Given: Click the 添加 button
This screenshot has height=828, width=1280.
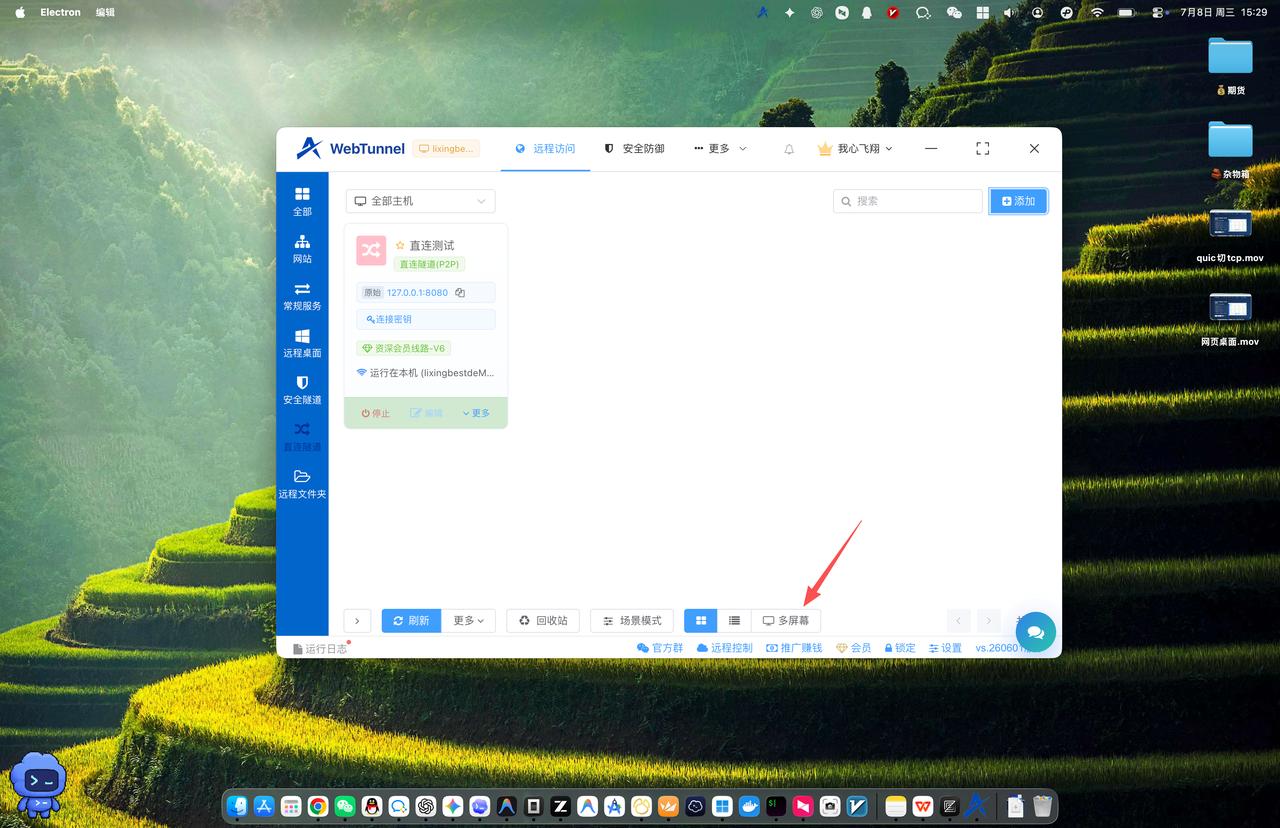Looking at the screenshot, I should click(1018, 201).
